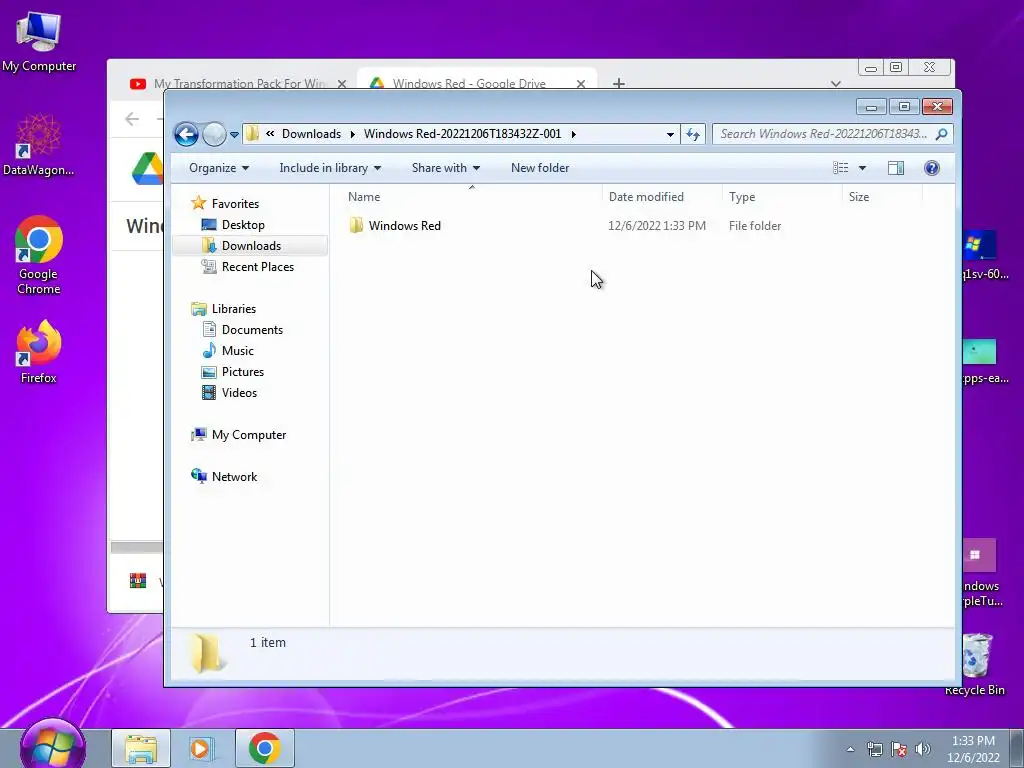Click Chrome's tab search chevron
Screen dimensions: 1024x768
pyautogui.click(x=835, y=84)
